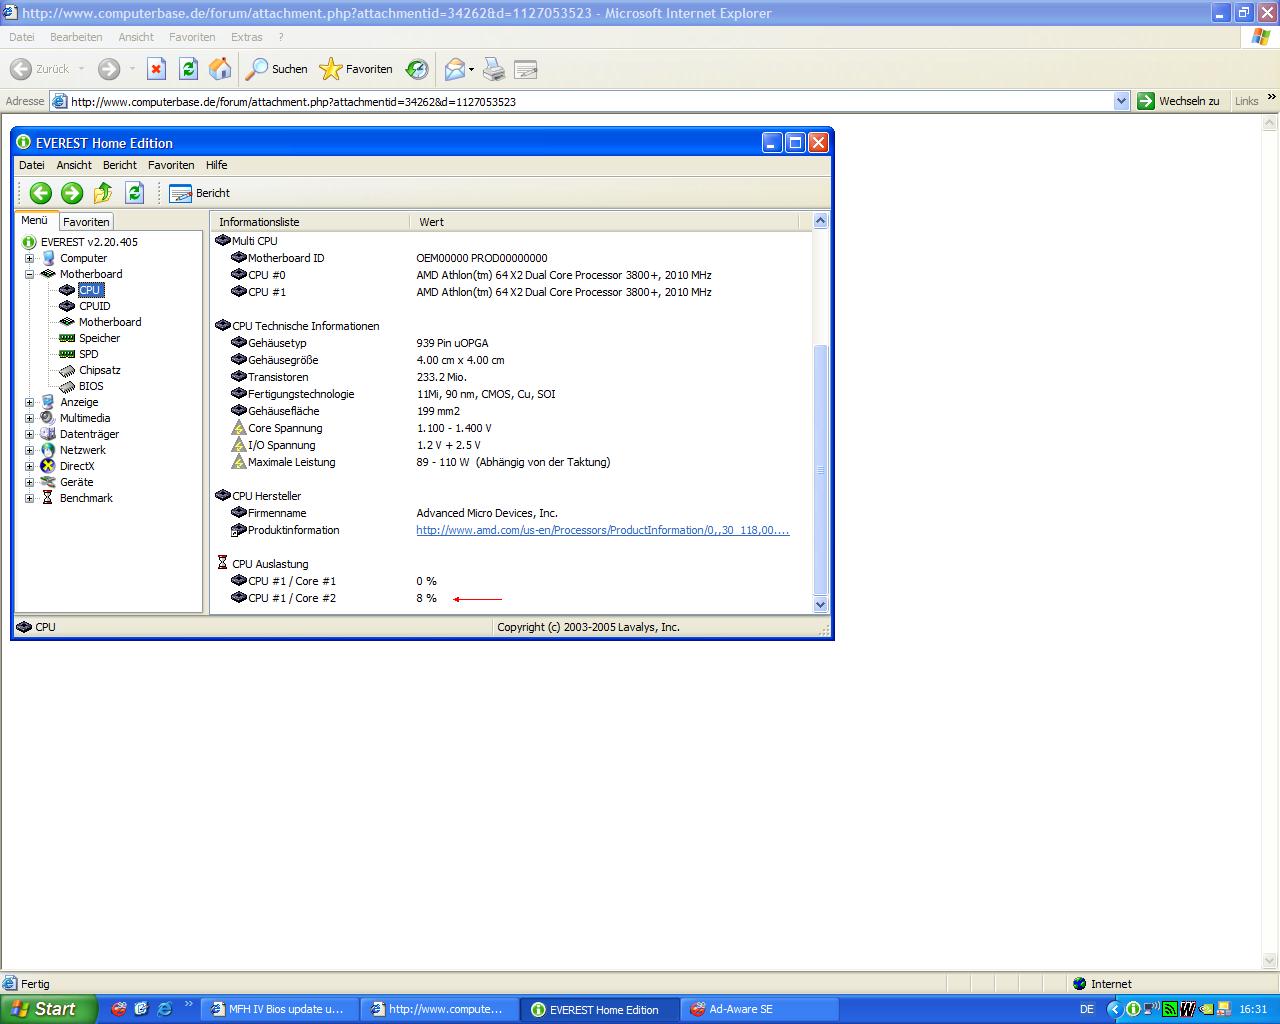
Task: Click IE edit page icon
Action: click(526, 69)
